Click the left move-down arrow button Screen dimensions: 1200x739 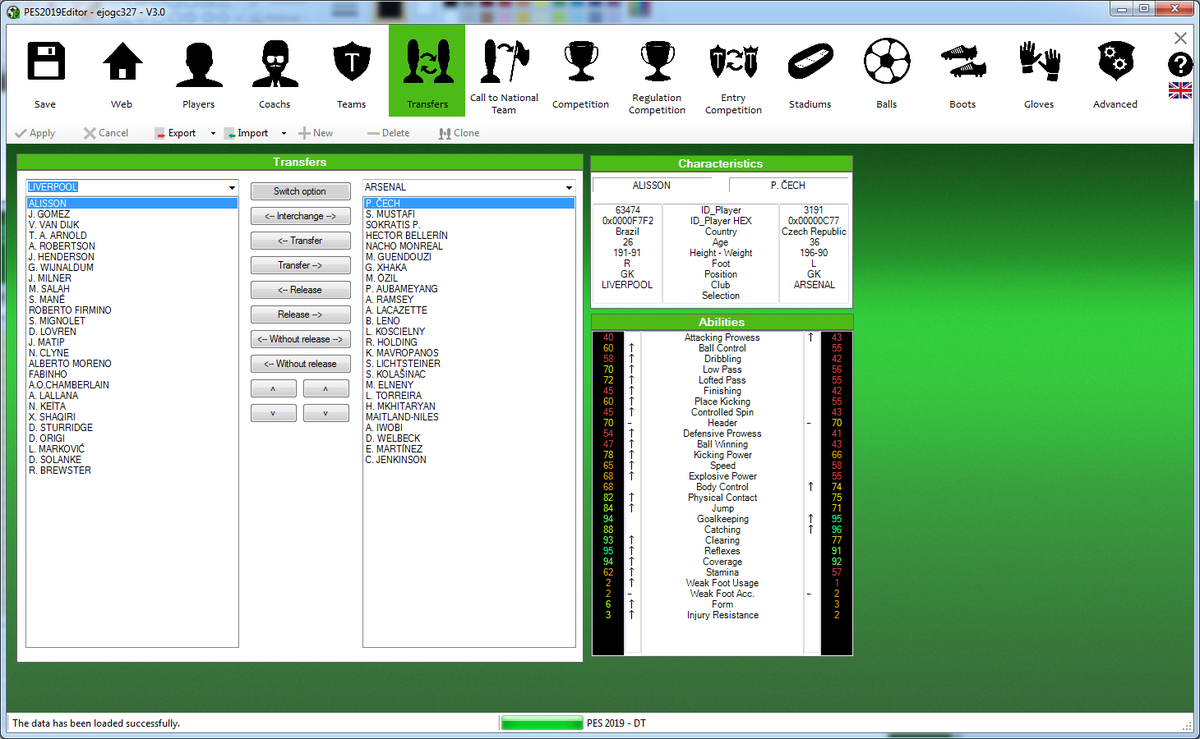[273, 413]
